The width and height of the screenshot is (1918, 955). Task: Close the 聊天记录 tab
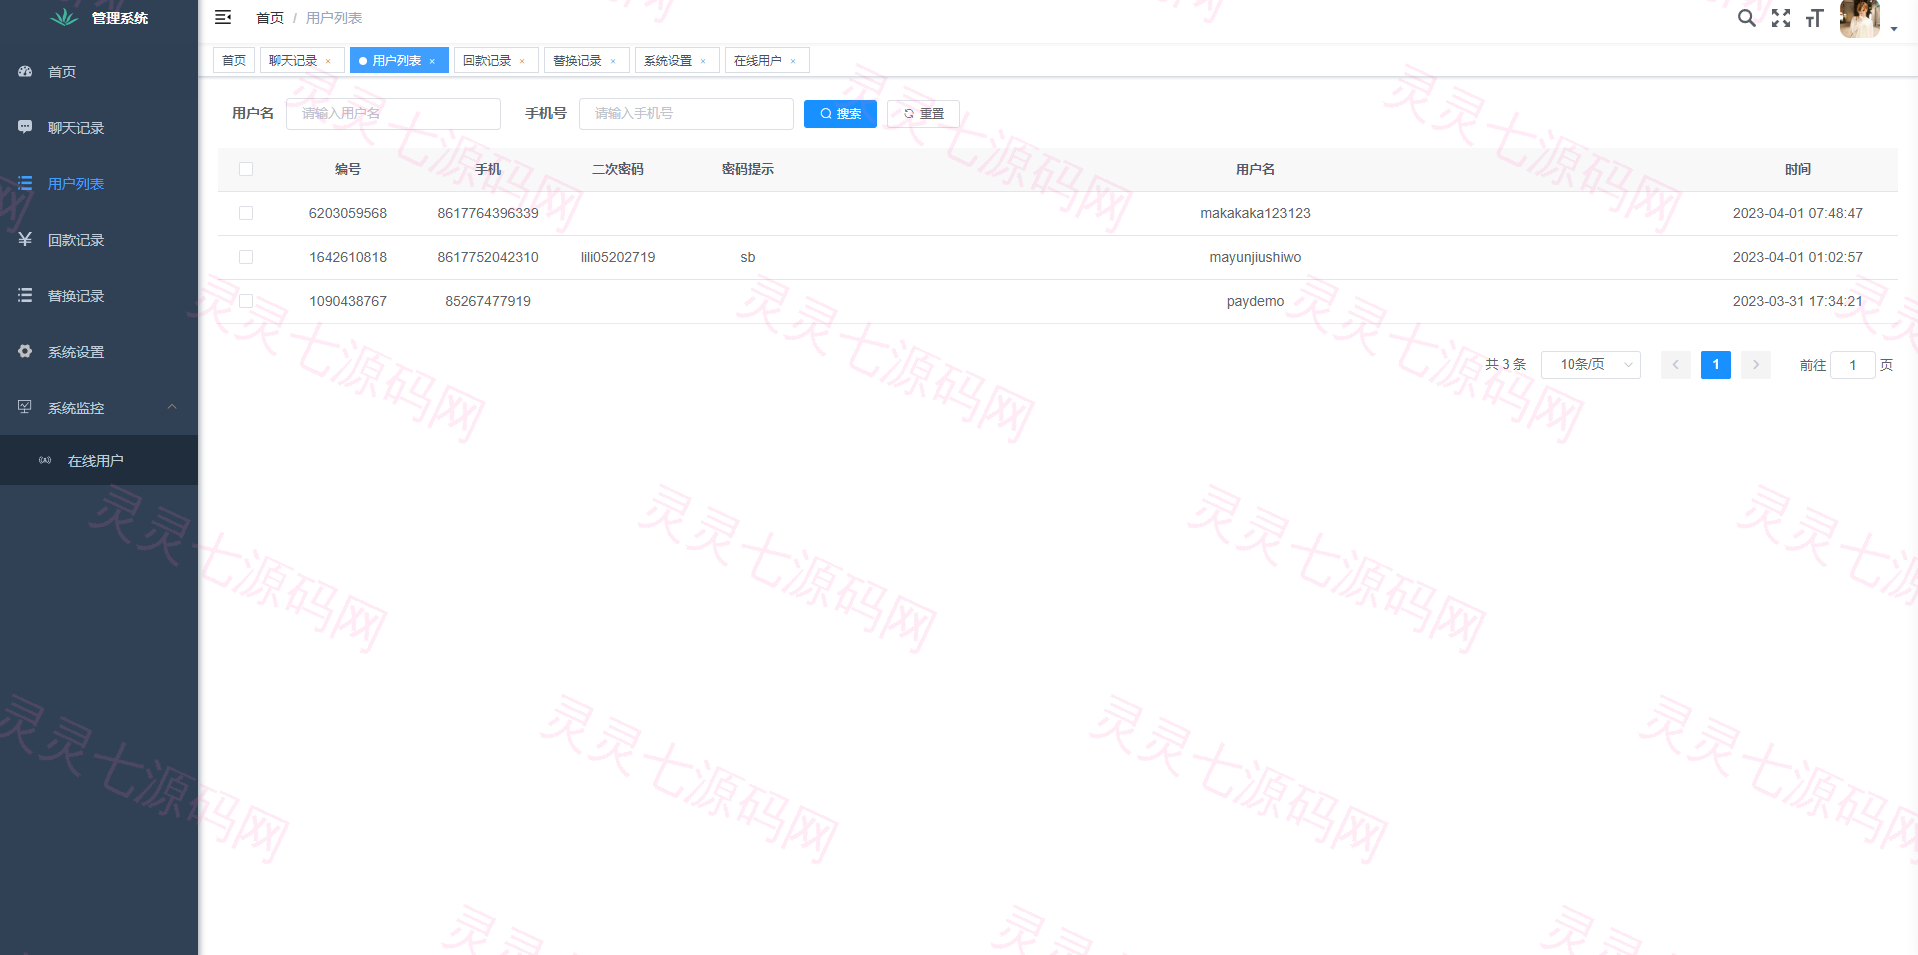pyautogui.click(x=328, y=62)
